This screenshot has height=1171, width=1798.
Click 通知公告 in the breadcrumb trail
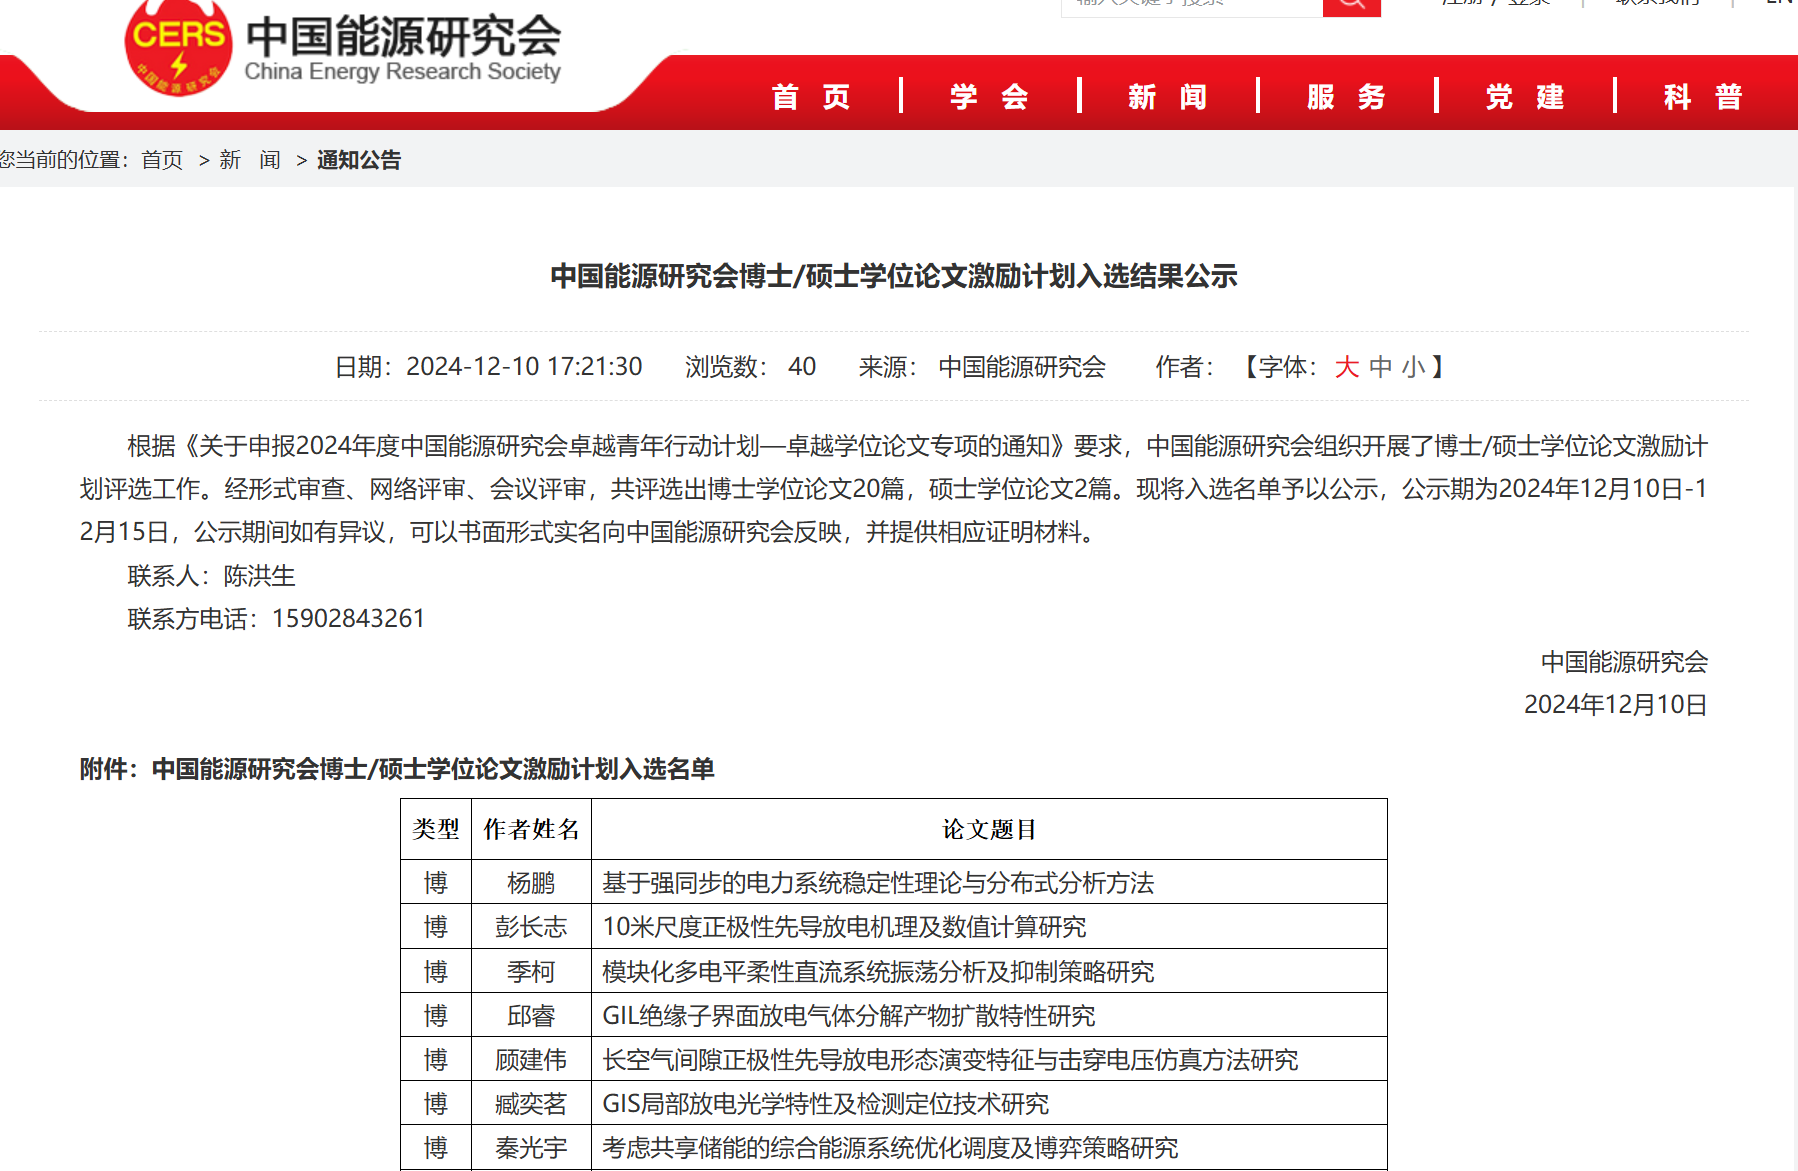pos(359,160)
